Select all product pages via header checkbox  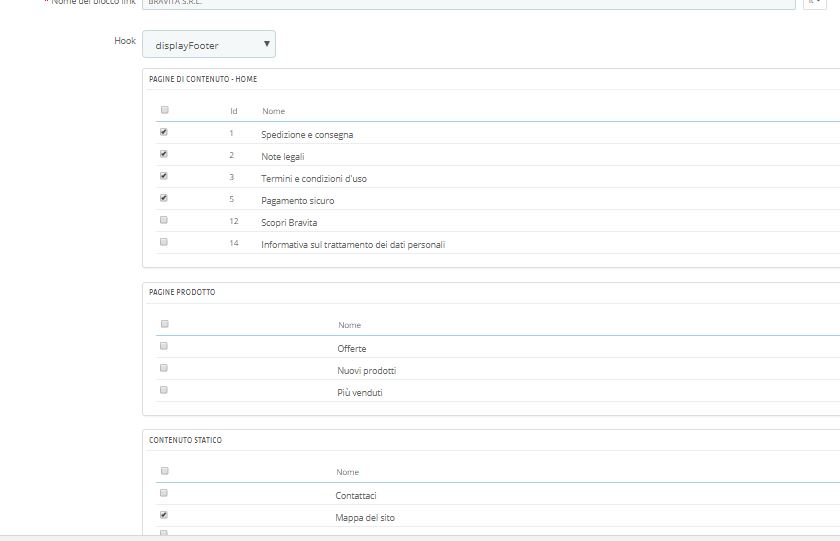[164, 324]
